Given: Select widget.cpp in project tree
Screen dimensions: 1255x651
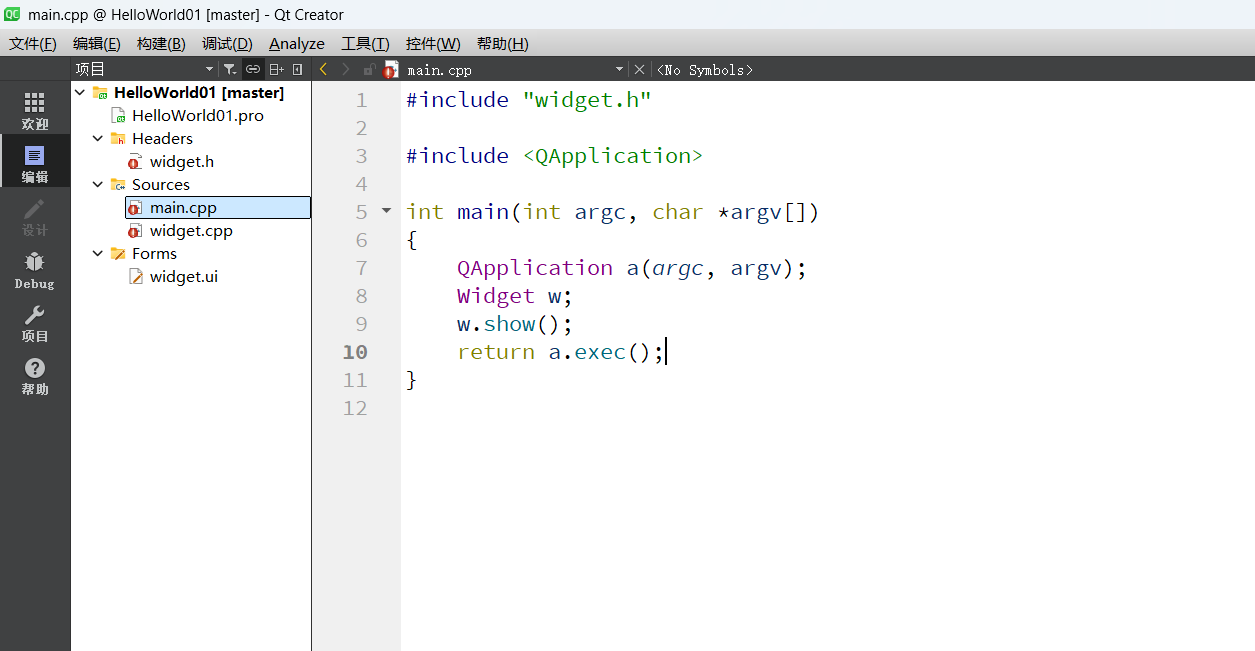Looking at the screenshot, I should tap(191, 230).
